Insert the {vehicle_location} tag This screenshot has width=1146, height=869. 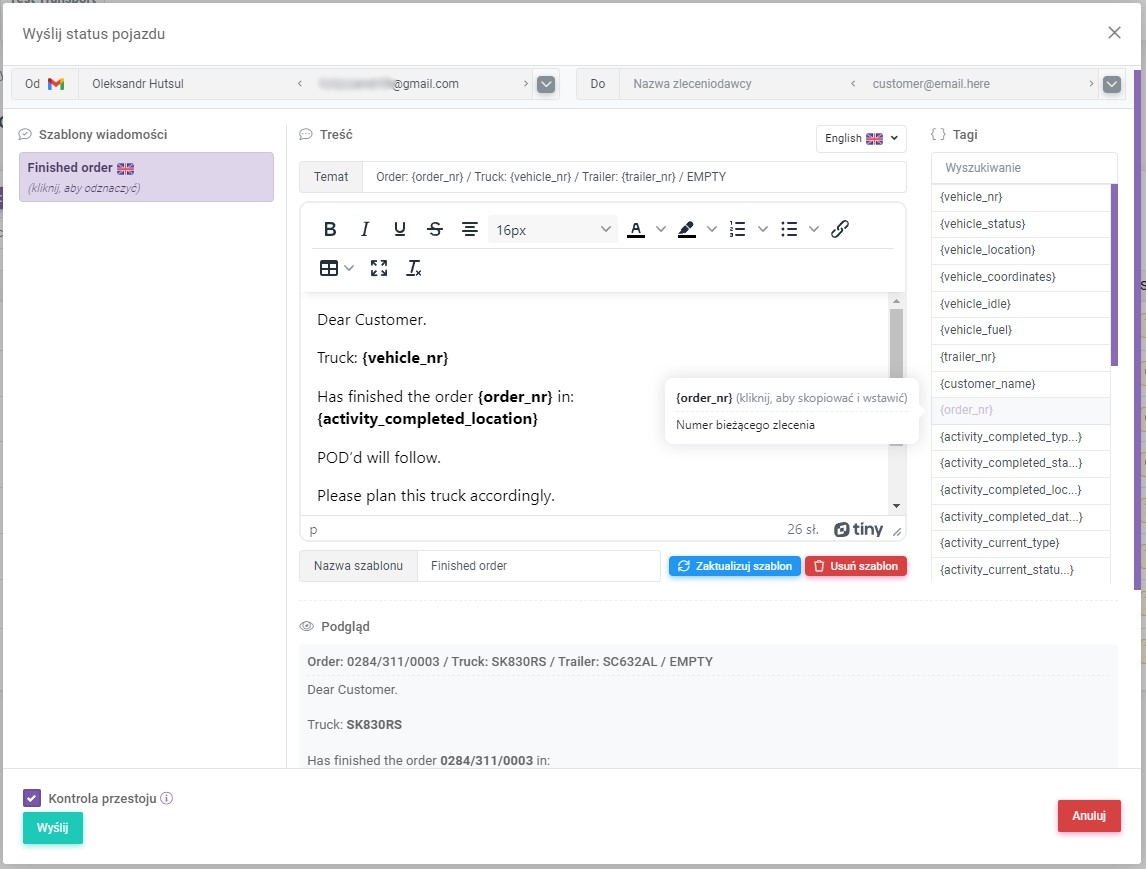click(x=1020, y=250)
